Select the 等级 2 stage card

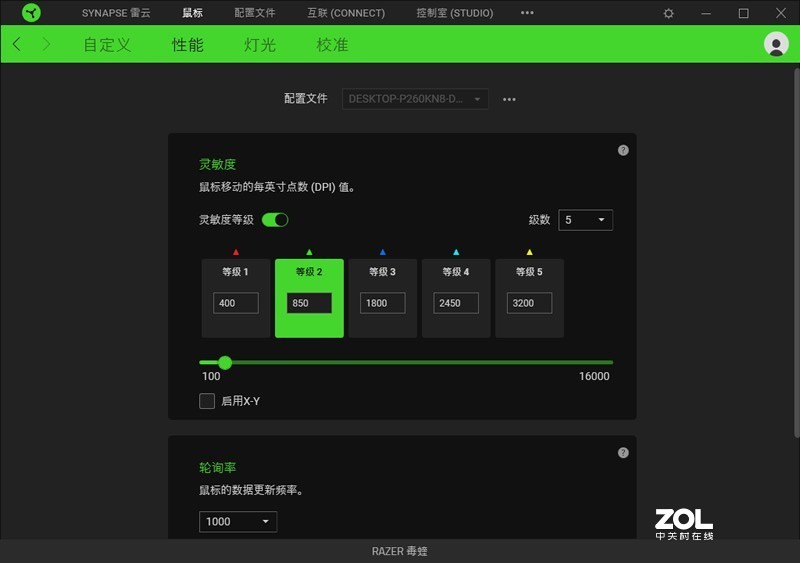point(309,298)
